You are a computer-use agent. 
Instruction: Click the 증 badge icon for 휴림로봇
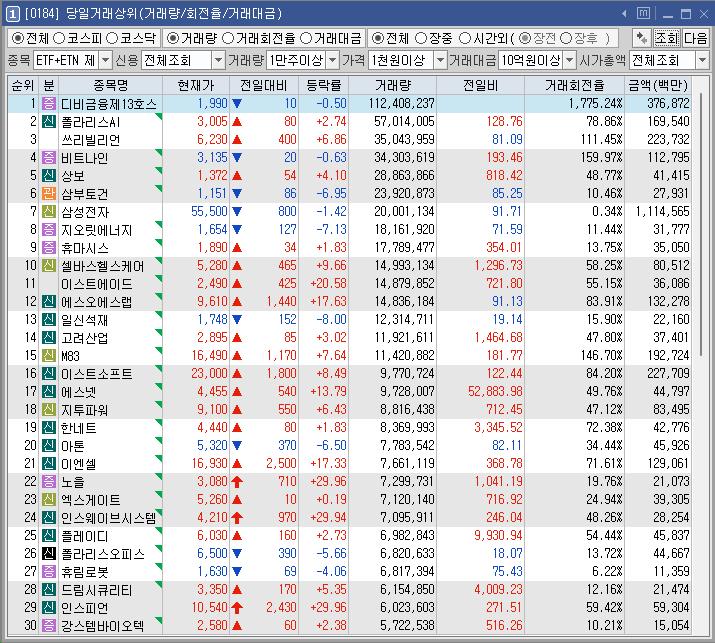49,571
